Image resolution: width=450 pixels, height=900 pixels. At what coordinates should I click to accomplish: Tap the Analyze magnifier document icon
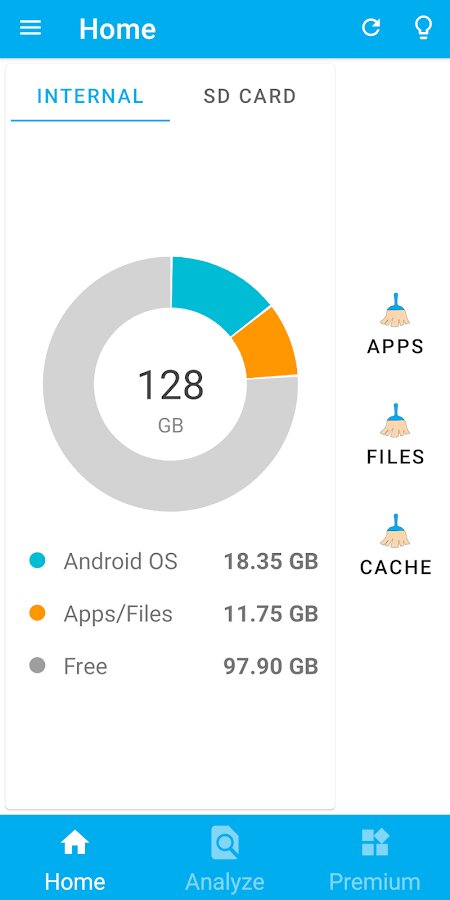click(x=224, y=843)
